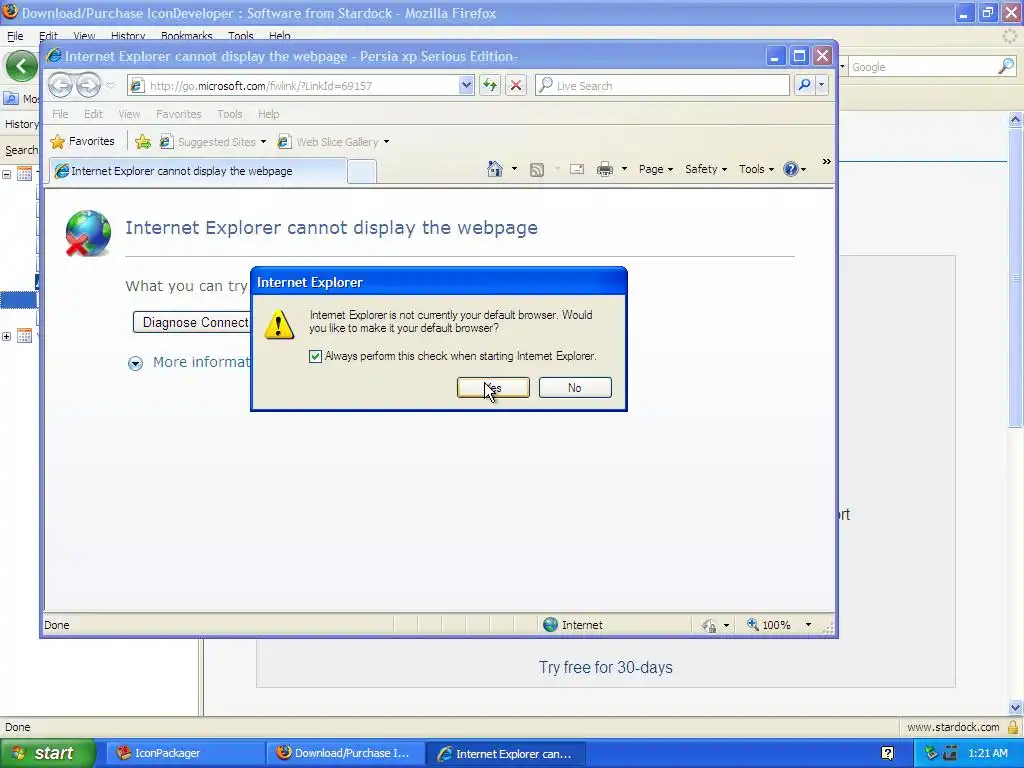The width and height of the screenshot is (1024, 768).
Task: Collapse the Firefox history tree item
Action: (x=7, y=174)
